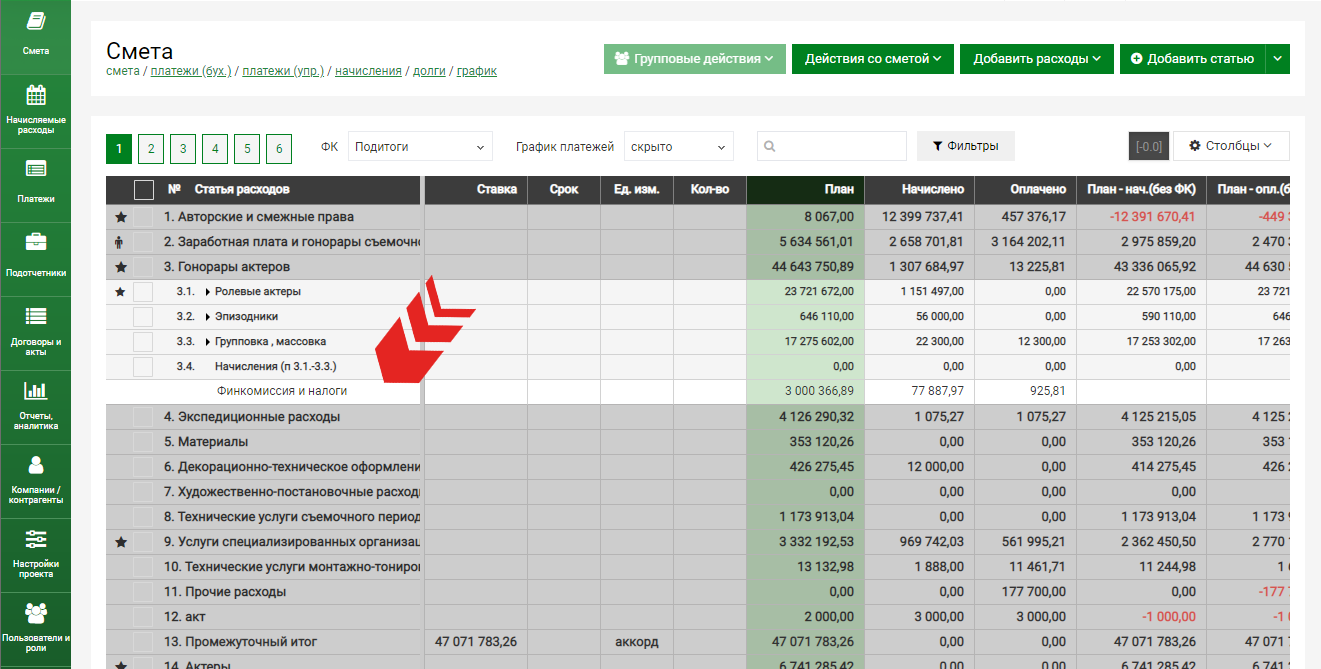Toggle the select-all checkbox in table header
The image size is (1321, 669).
click(144, 190)
